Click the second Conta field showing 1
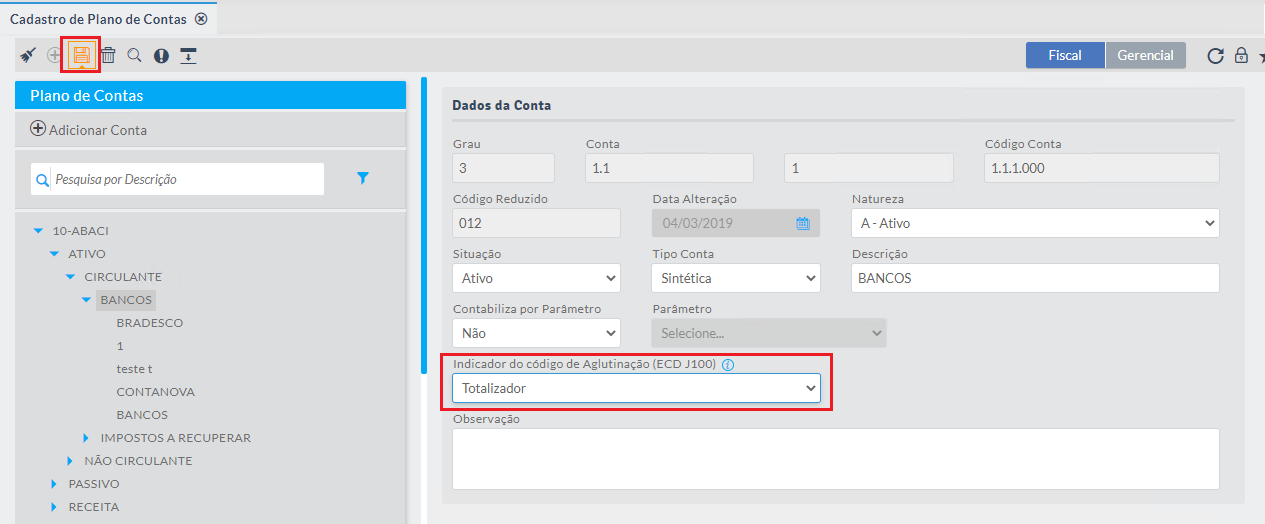 868,168
